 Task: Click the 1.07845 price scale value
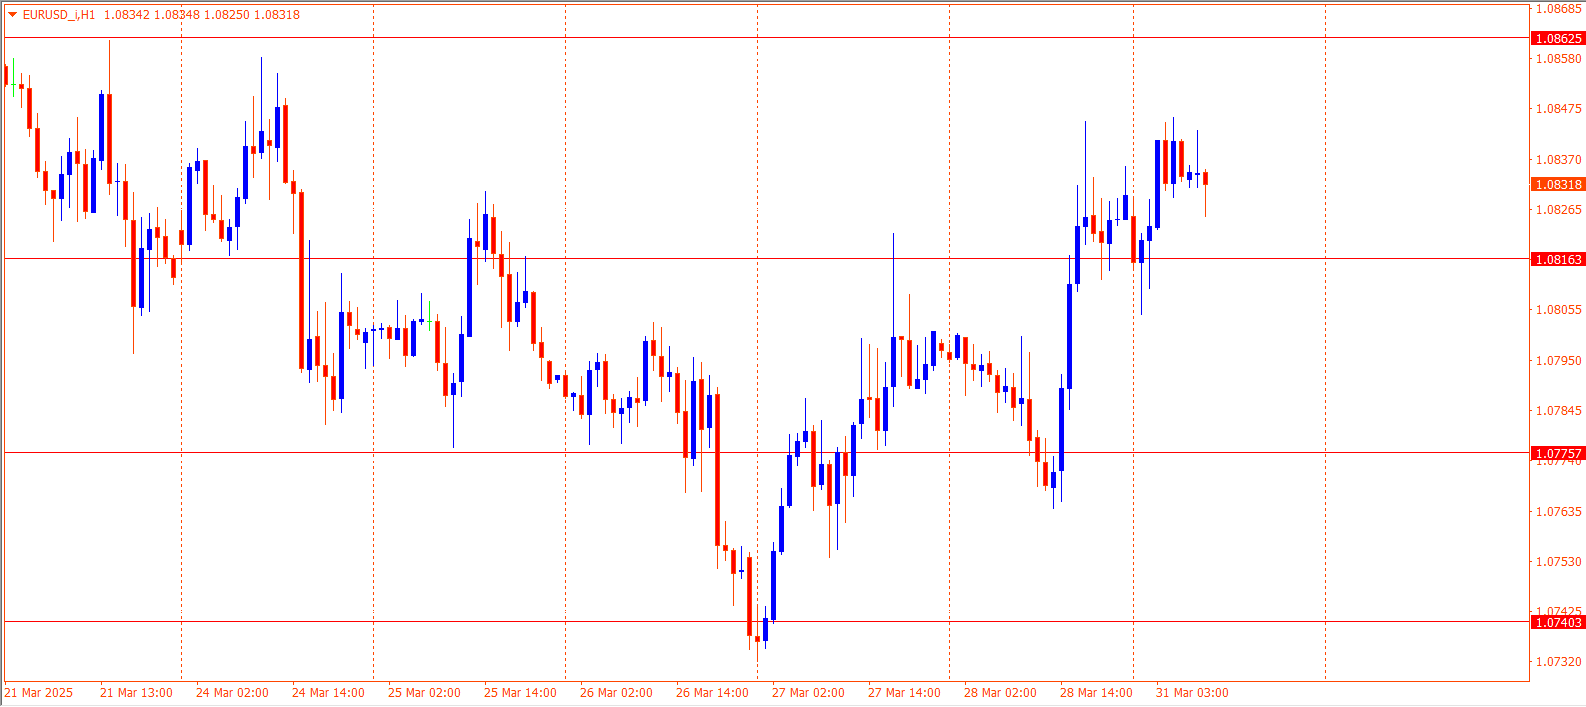pos(1559,411)
